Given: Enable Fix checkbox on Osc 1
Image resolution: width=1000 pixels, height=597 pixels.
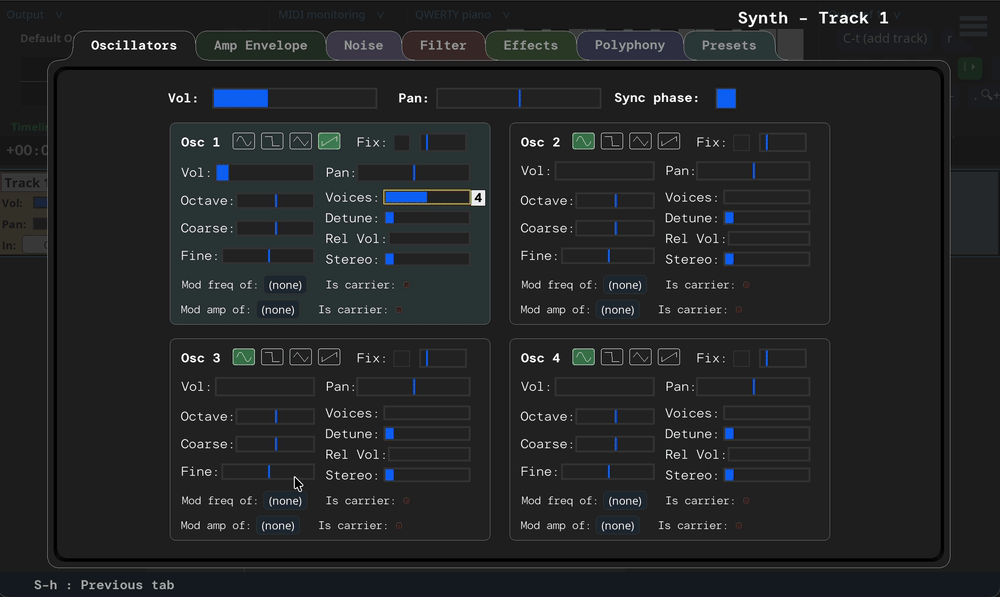Looking at the screenshot, I should pyautogui.click(x=402, y=143).
